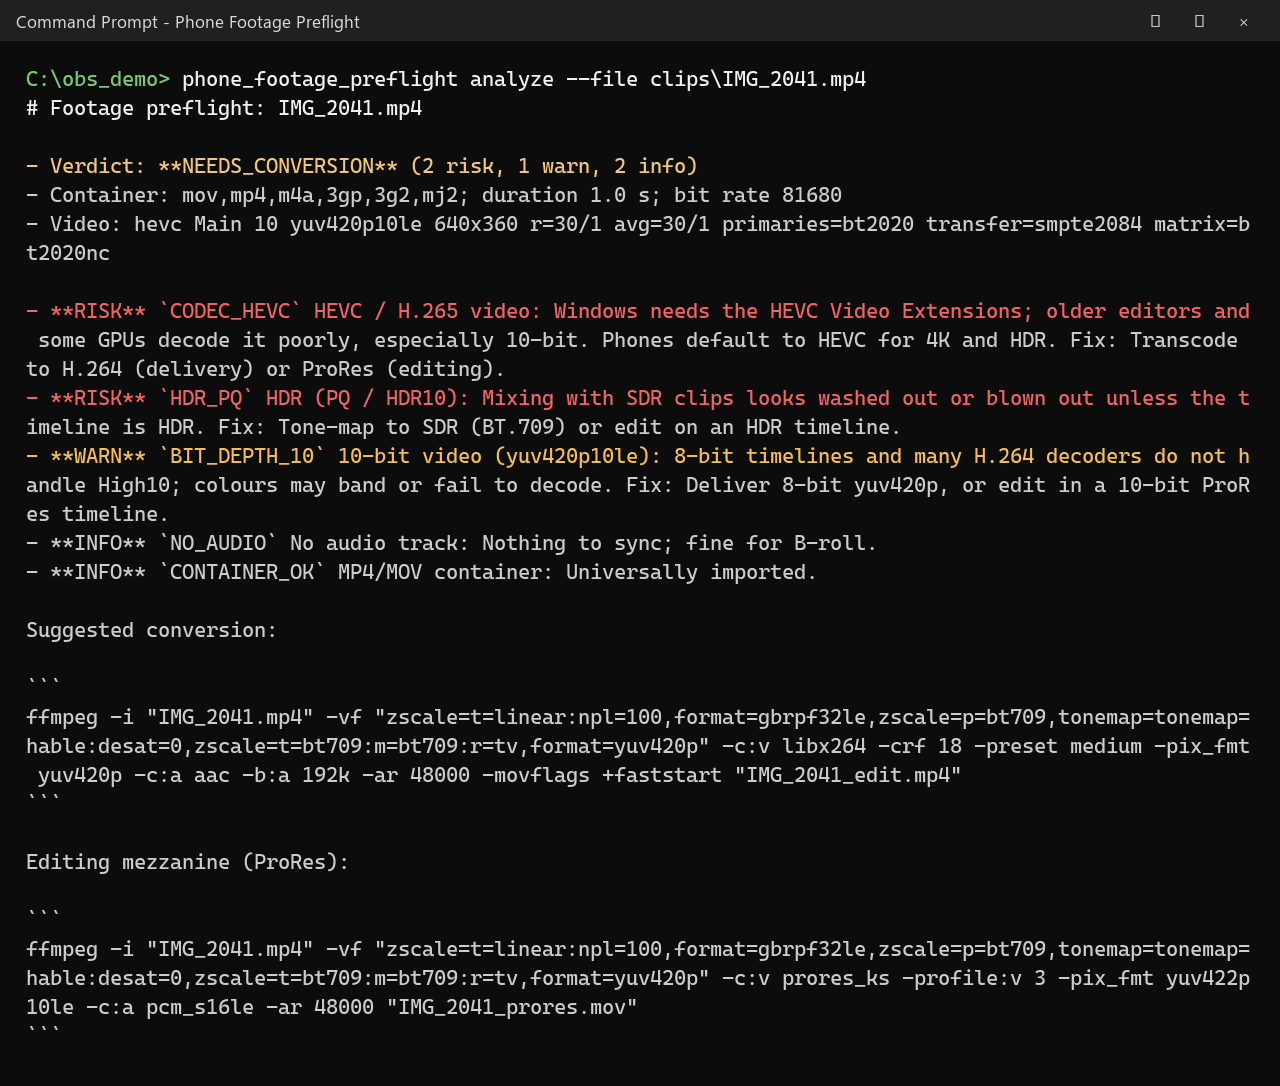Viewport: 1280px width, 1086px height.
Task: Click the `CONTAINER_OK` info code
Action: 242,572
